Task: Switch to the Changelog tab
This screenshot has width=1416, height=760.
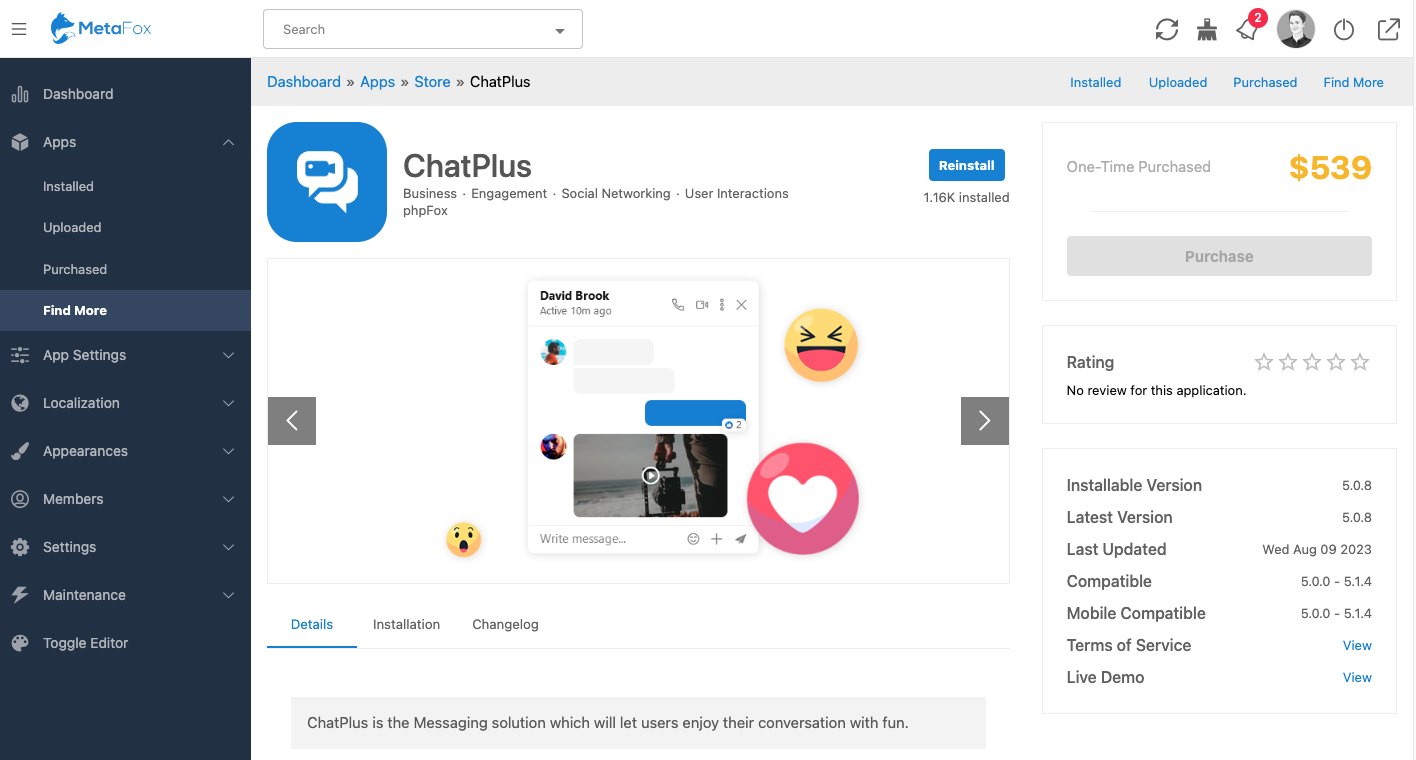Action: click(505, 624)
